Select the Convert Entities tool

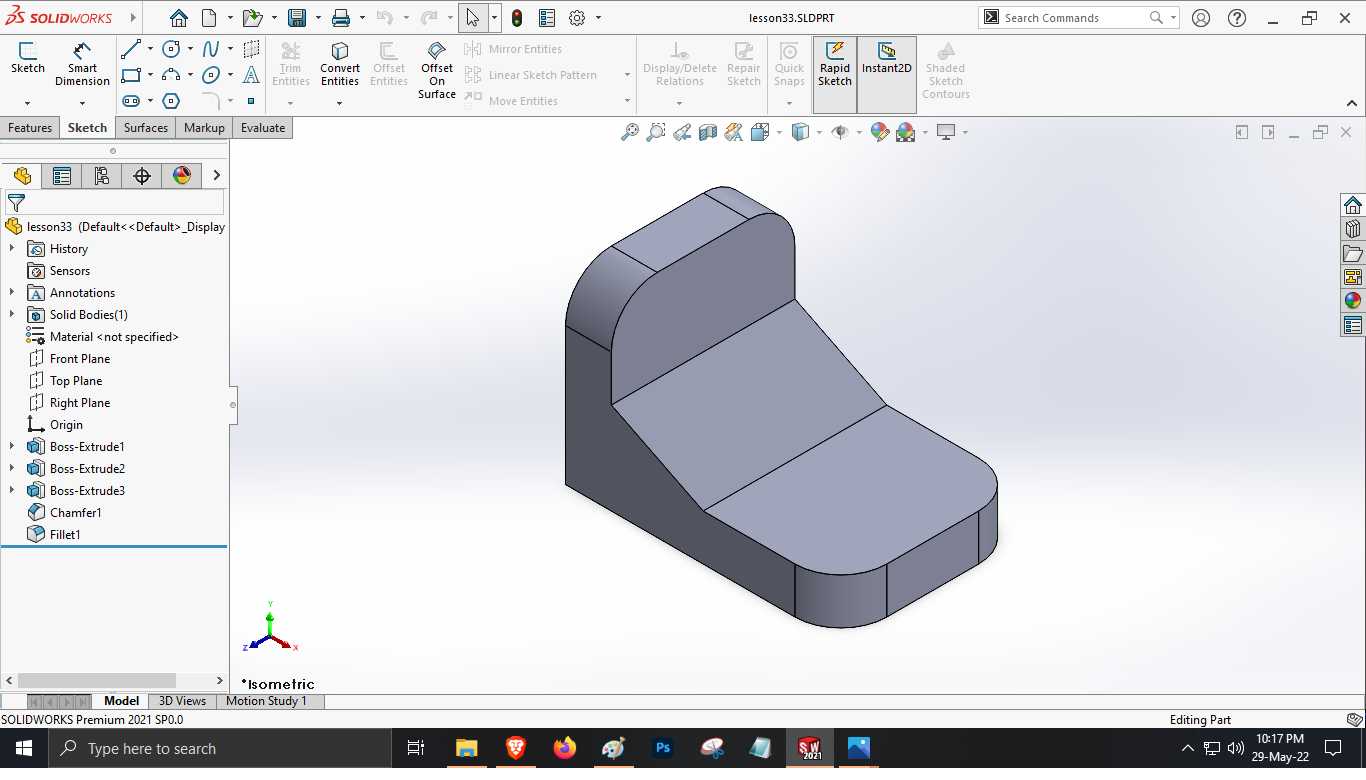pyautogui.click(x=340, y=63)
